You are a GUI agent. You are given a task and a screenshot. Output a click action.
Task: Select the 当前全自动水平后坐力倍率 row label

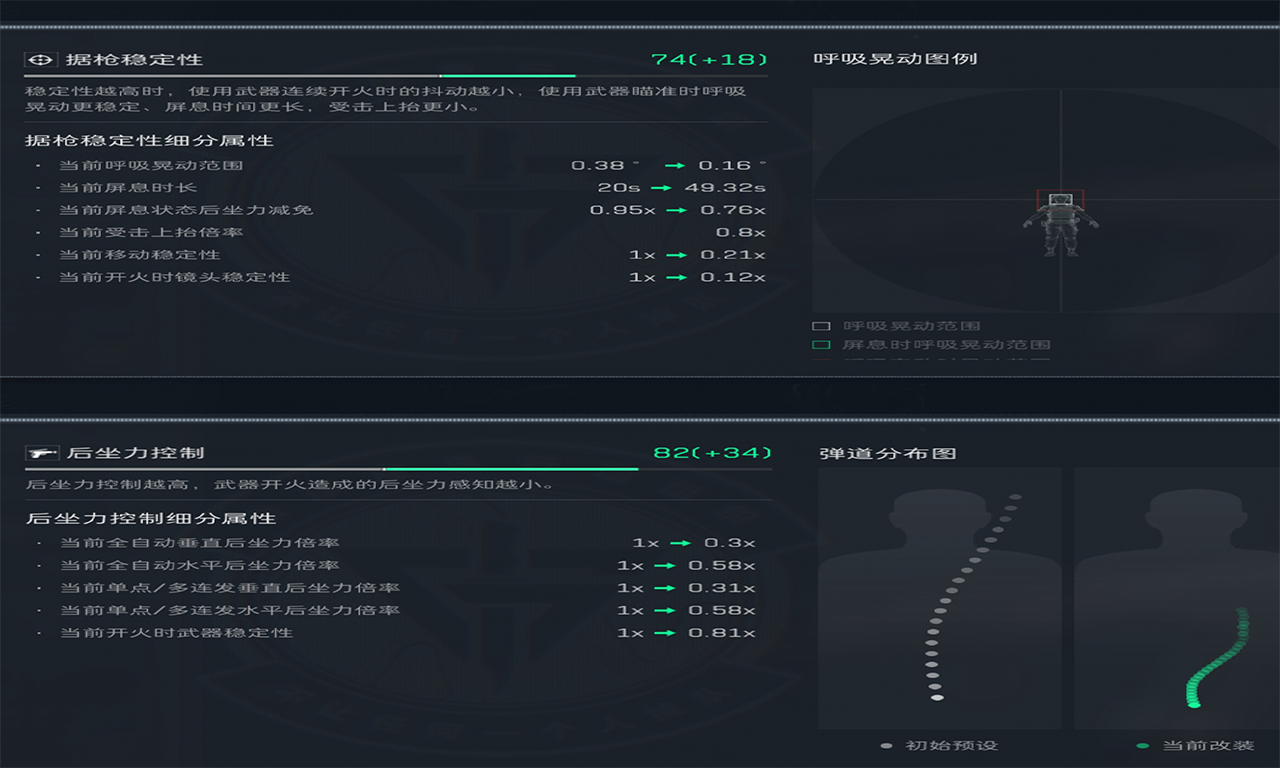(199, 566)
